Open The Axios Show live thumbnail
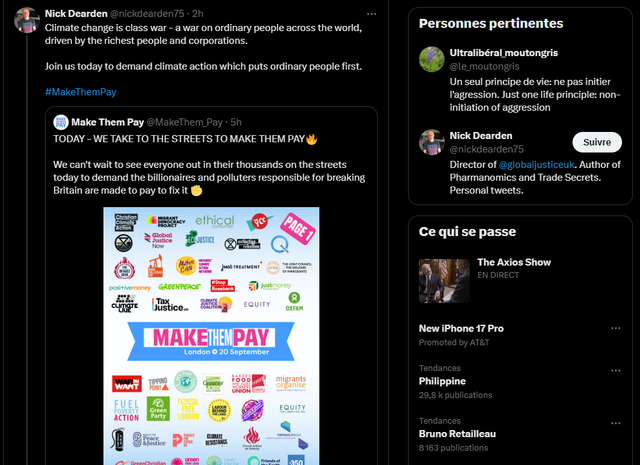Image resolution: width=640 pixels, height=465 pixels. click(x=444, y=281)
